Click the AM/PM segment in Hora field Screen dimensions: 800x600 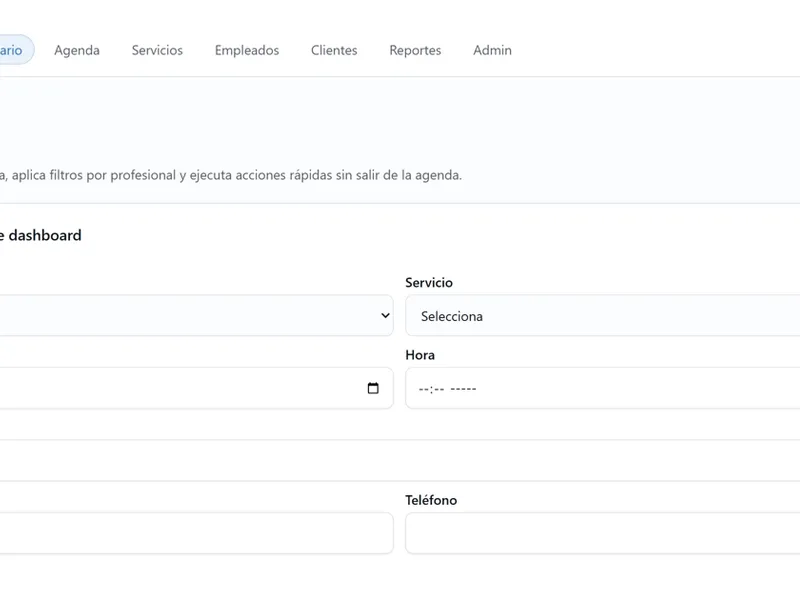tap(463, 389)
